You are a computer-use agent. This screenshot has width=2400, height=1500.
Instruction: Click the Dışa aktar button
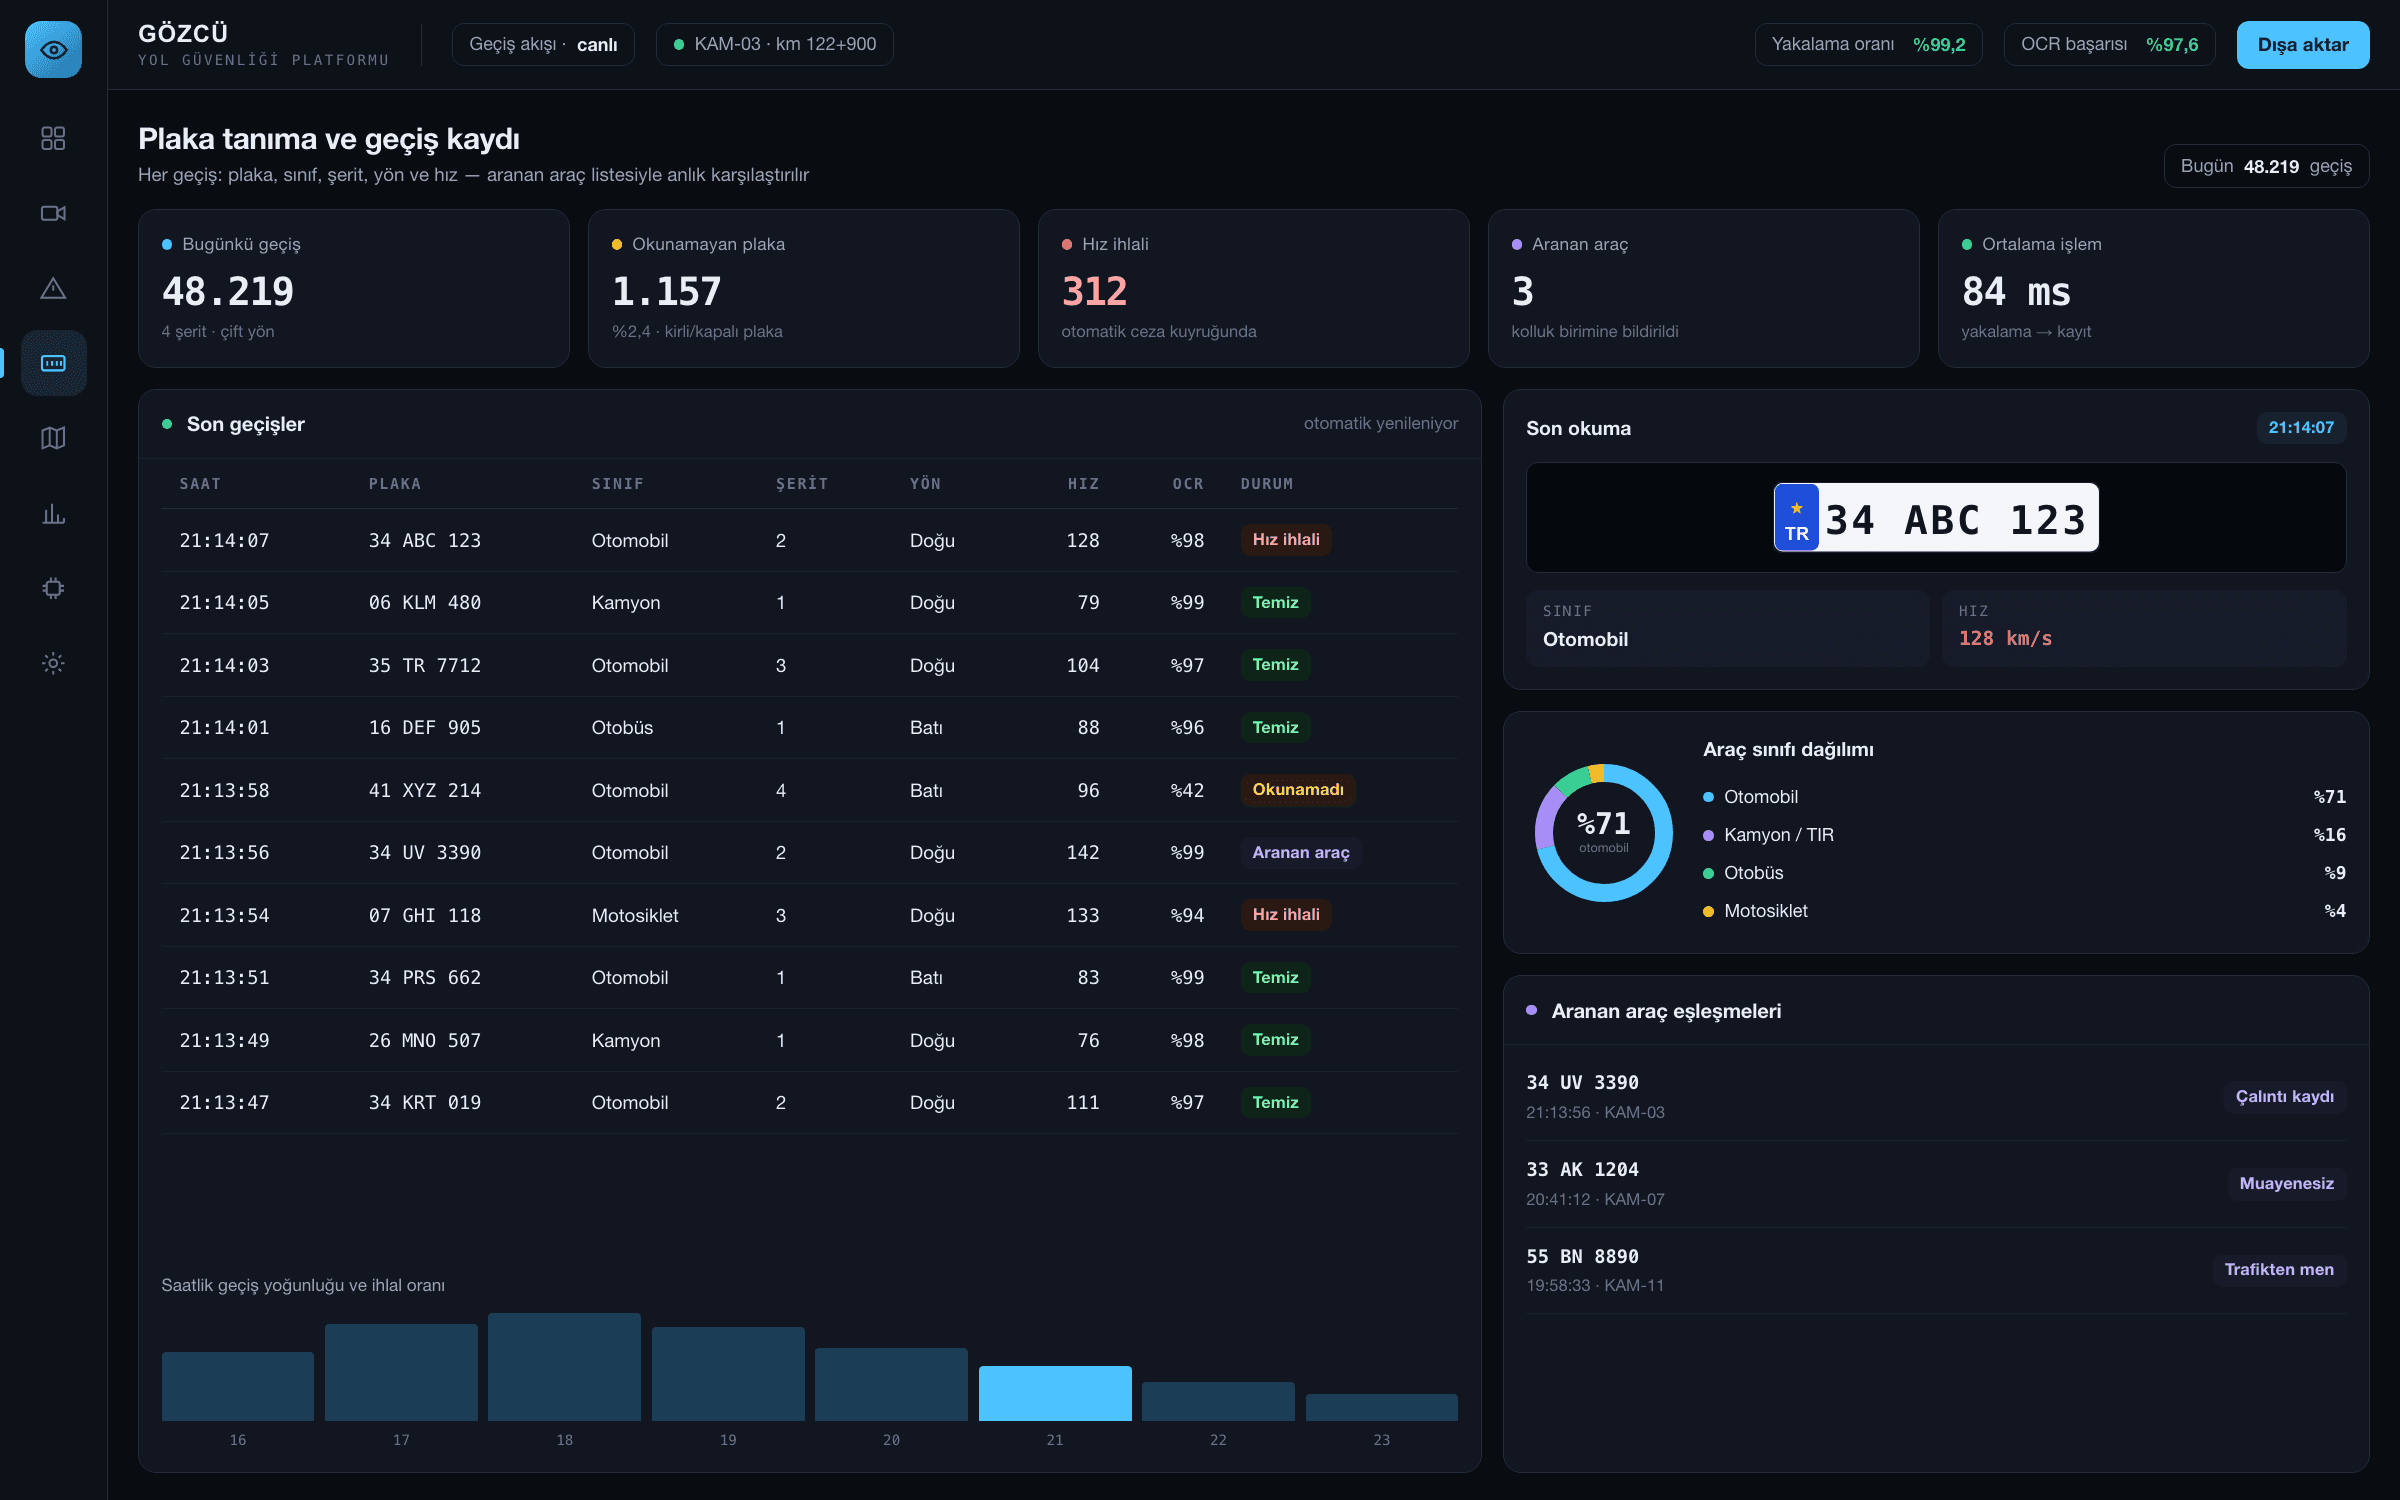(2302, 45)
